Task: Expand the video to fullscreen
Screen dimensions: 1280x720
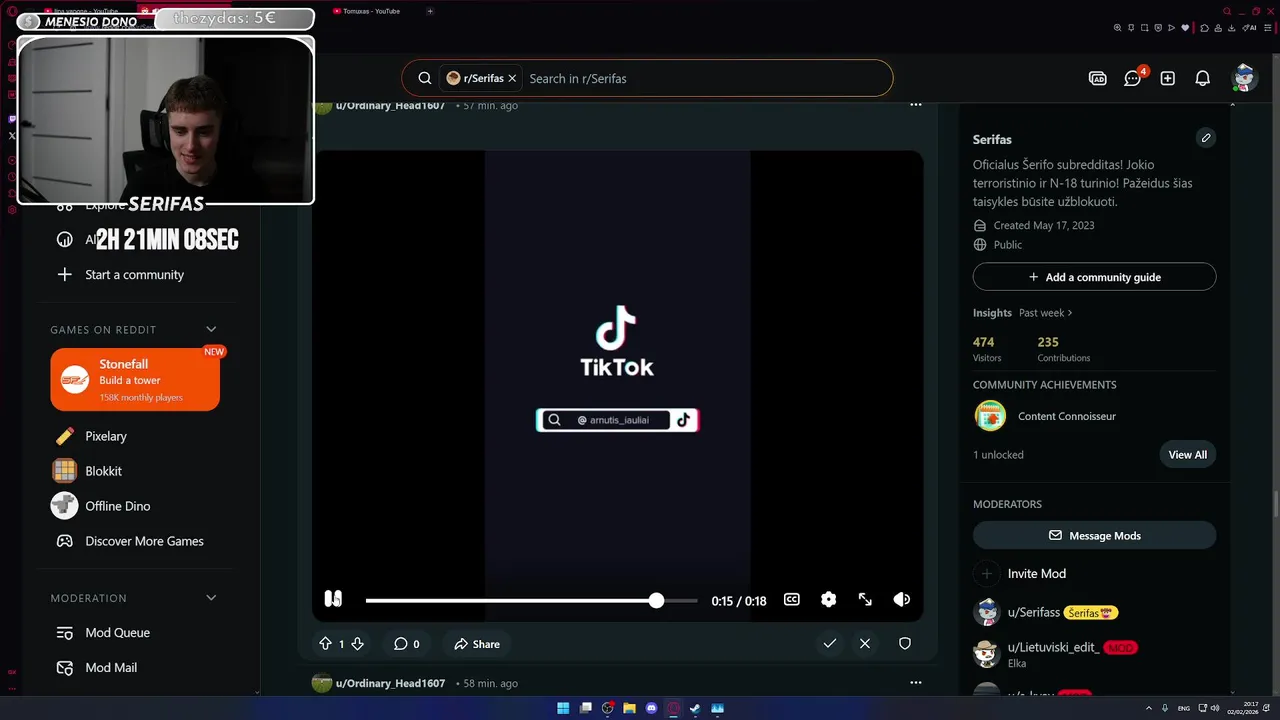Action: (x=865, y=599)
